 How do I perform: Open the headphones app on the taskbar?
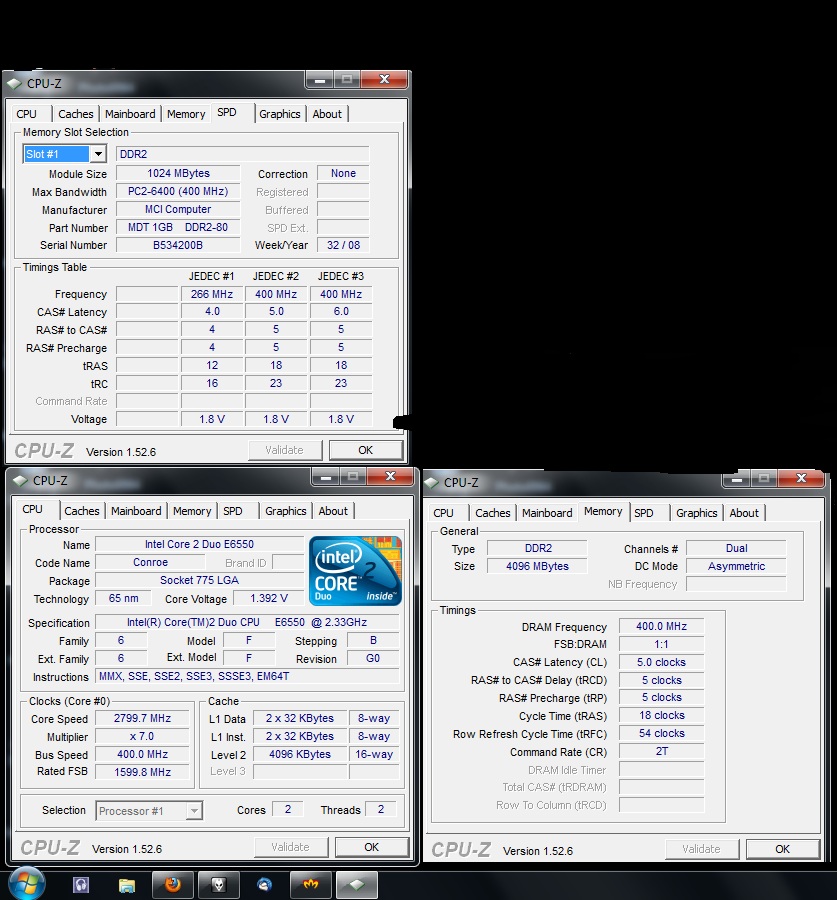81,885
